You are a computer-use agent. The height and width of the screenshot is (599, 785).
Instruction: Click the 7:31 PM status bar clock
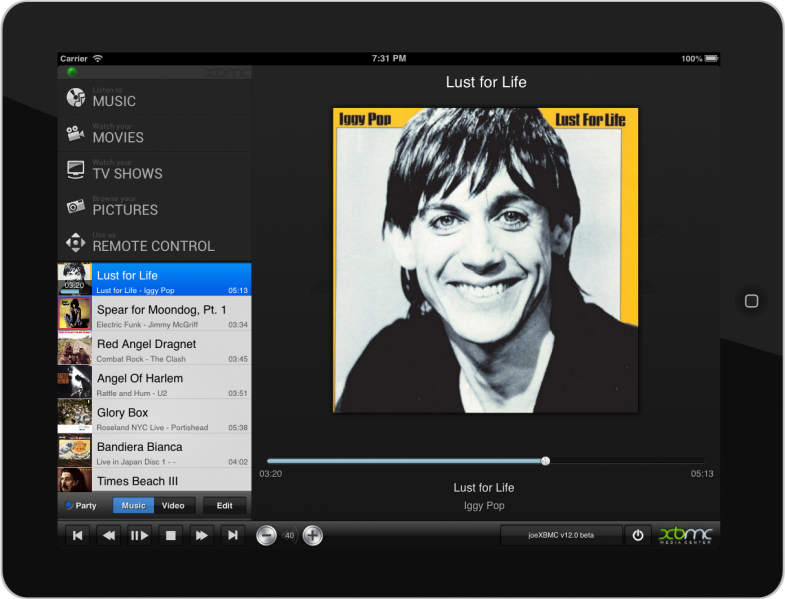[x=389, y=59]
